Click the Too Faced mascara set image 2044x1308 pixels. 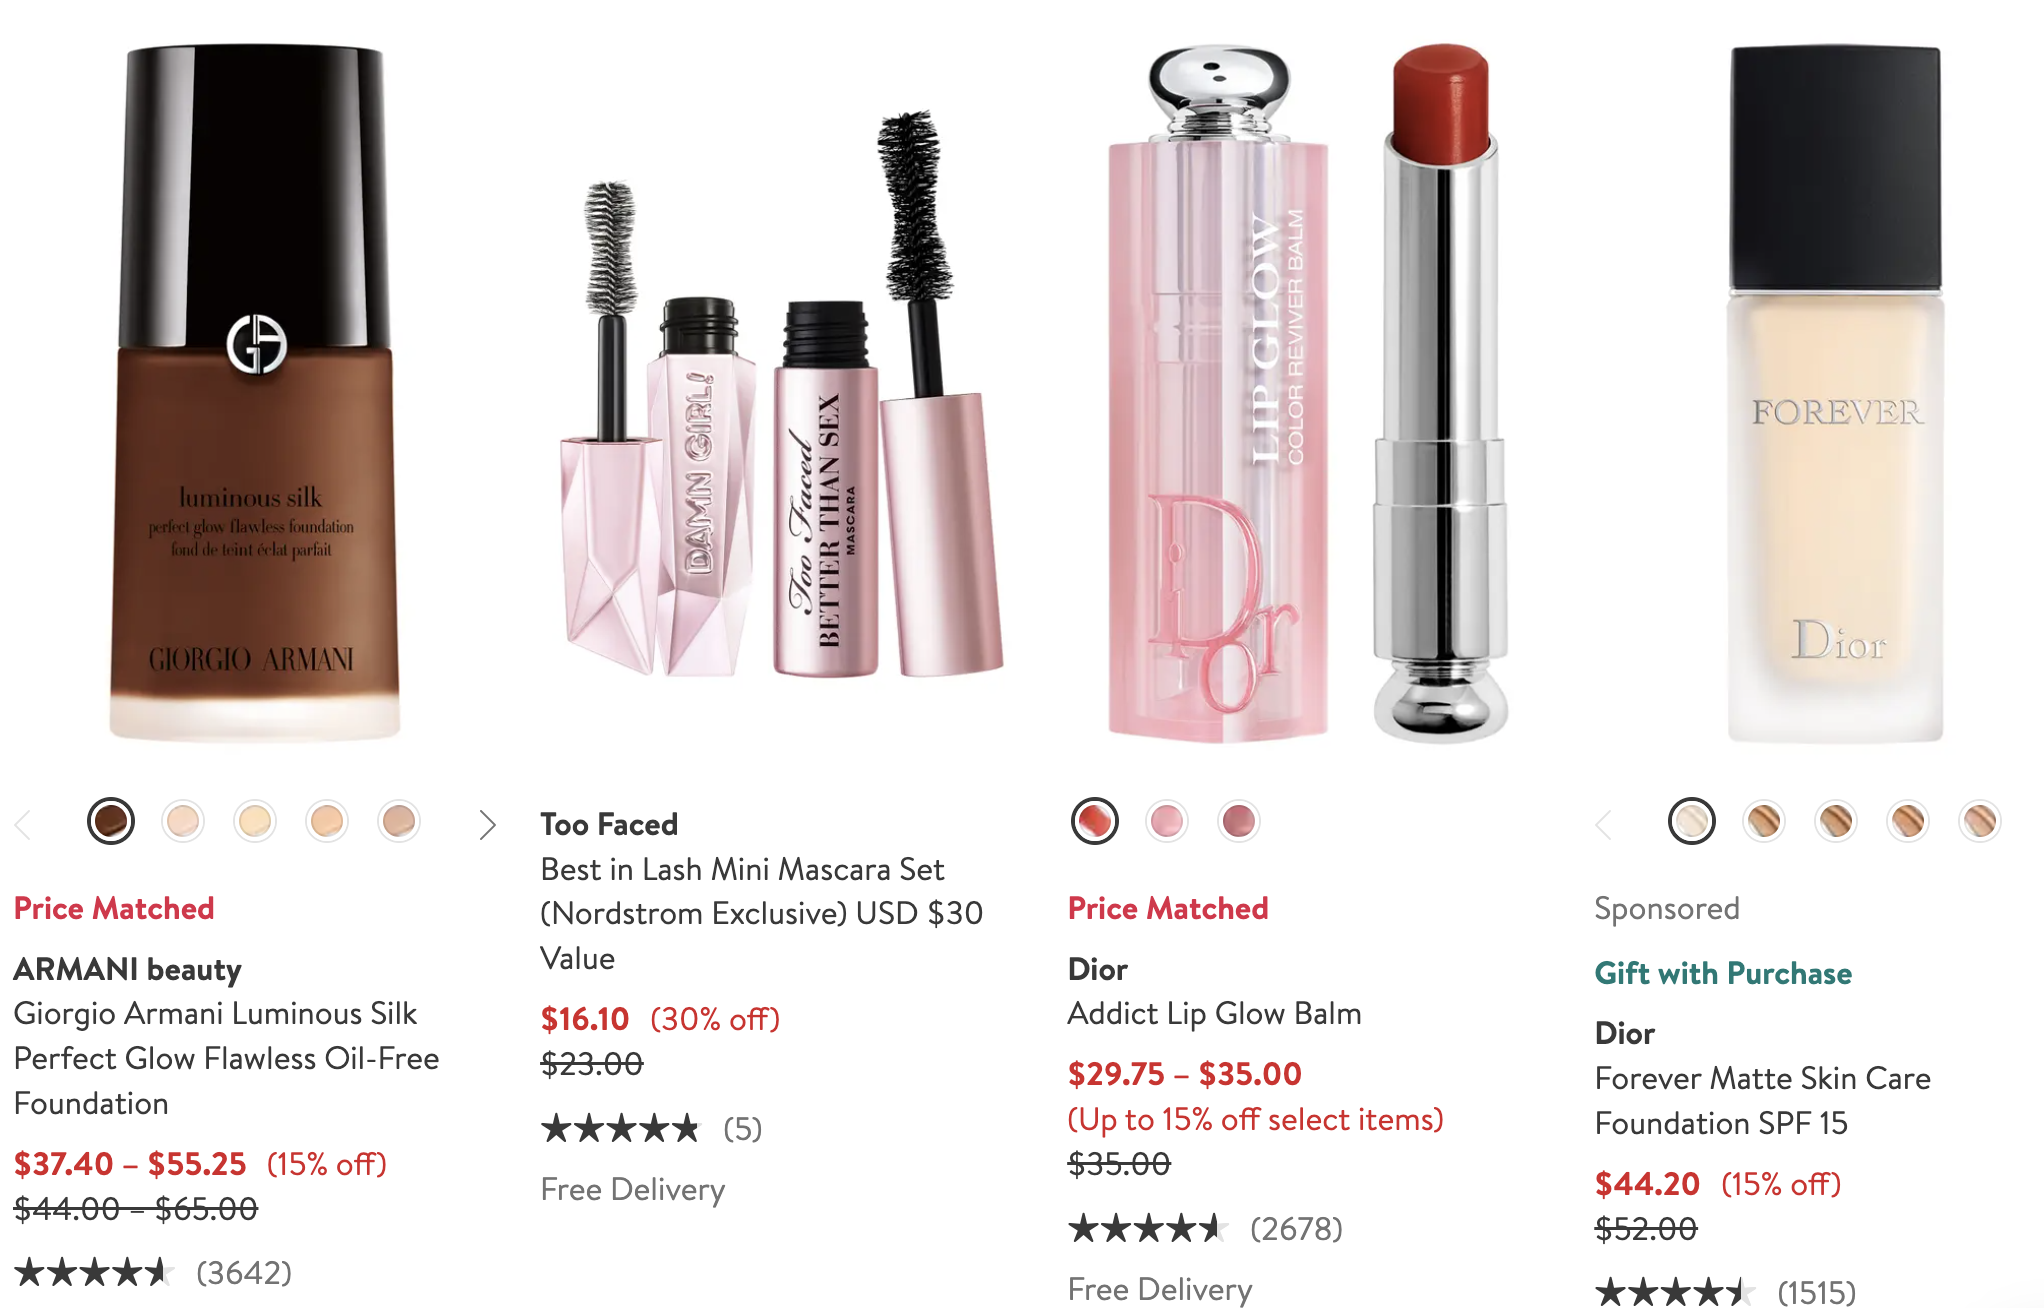[x=779, y=395]
